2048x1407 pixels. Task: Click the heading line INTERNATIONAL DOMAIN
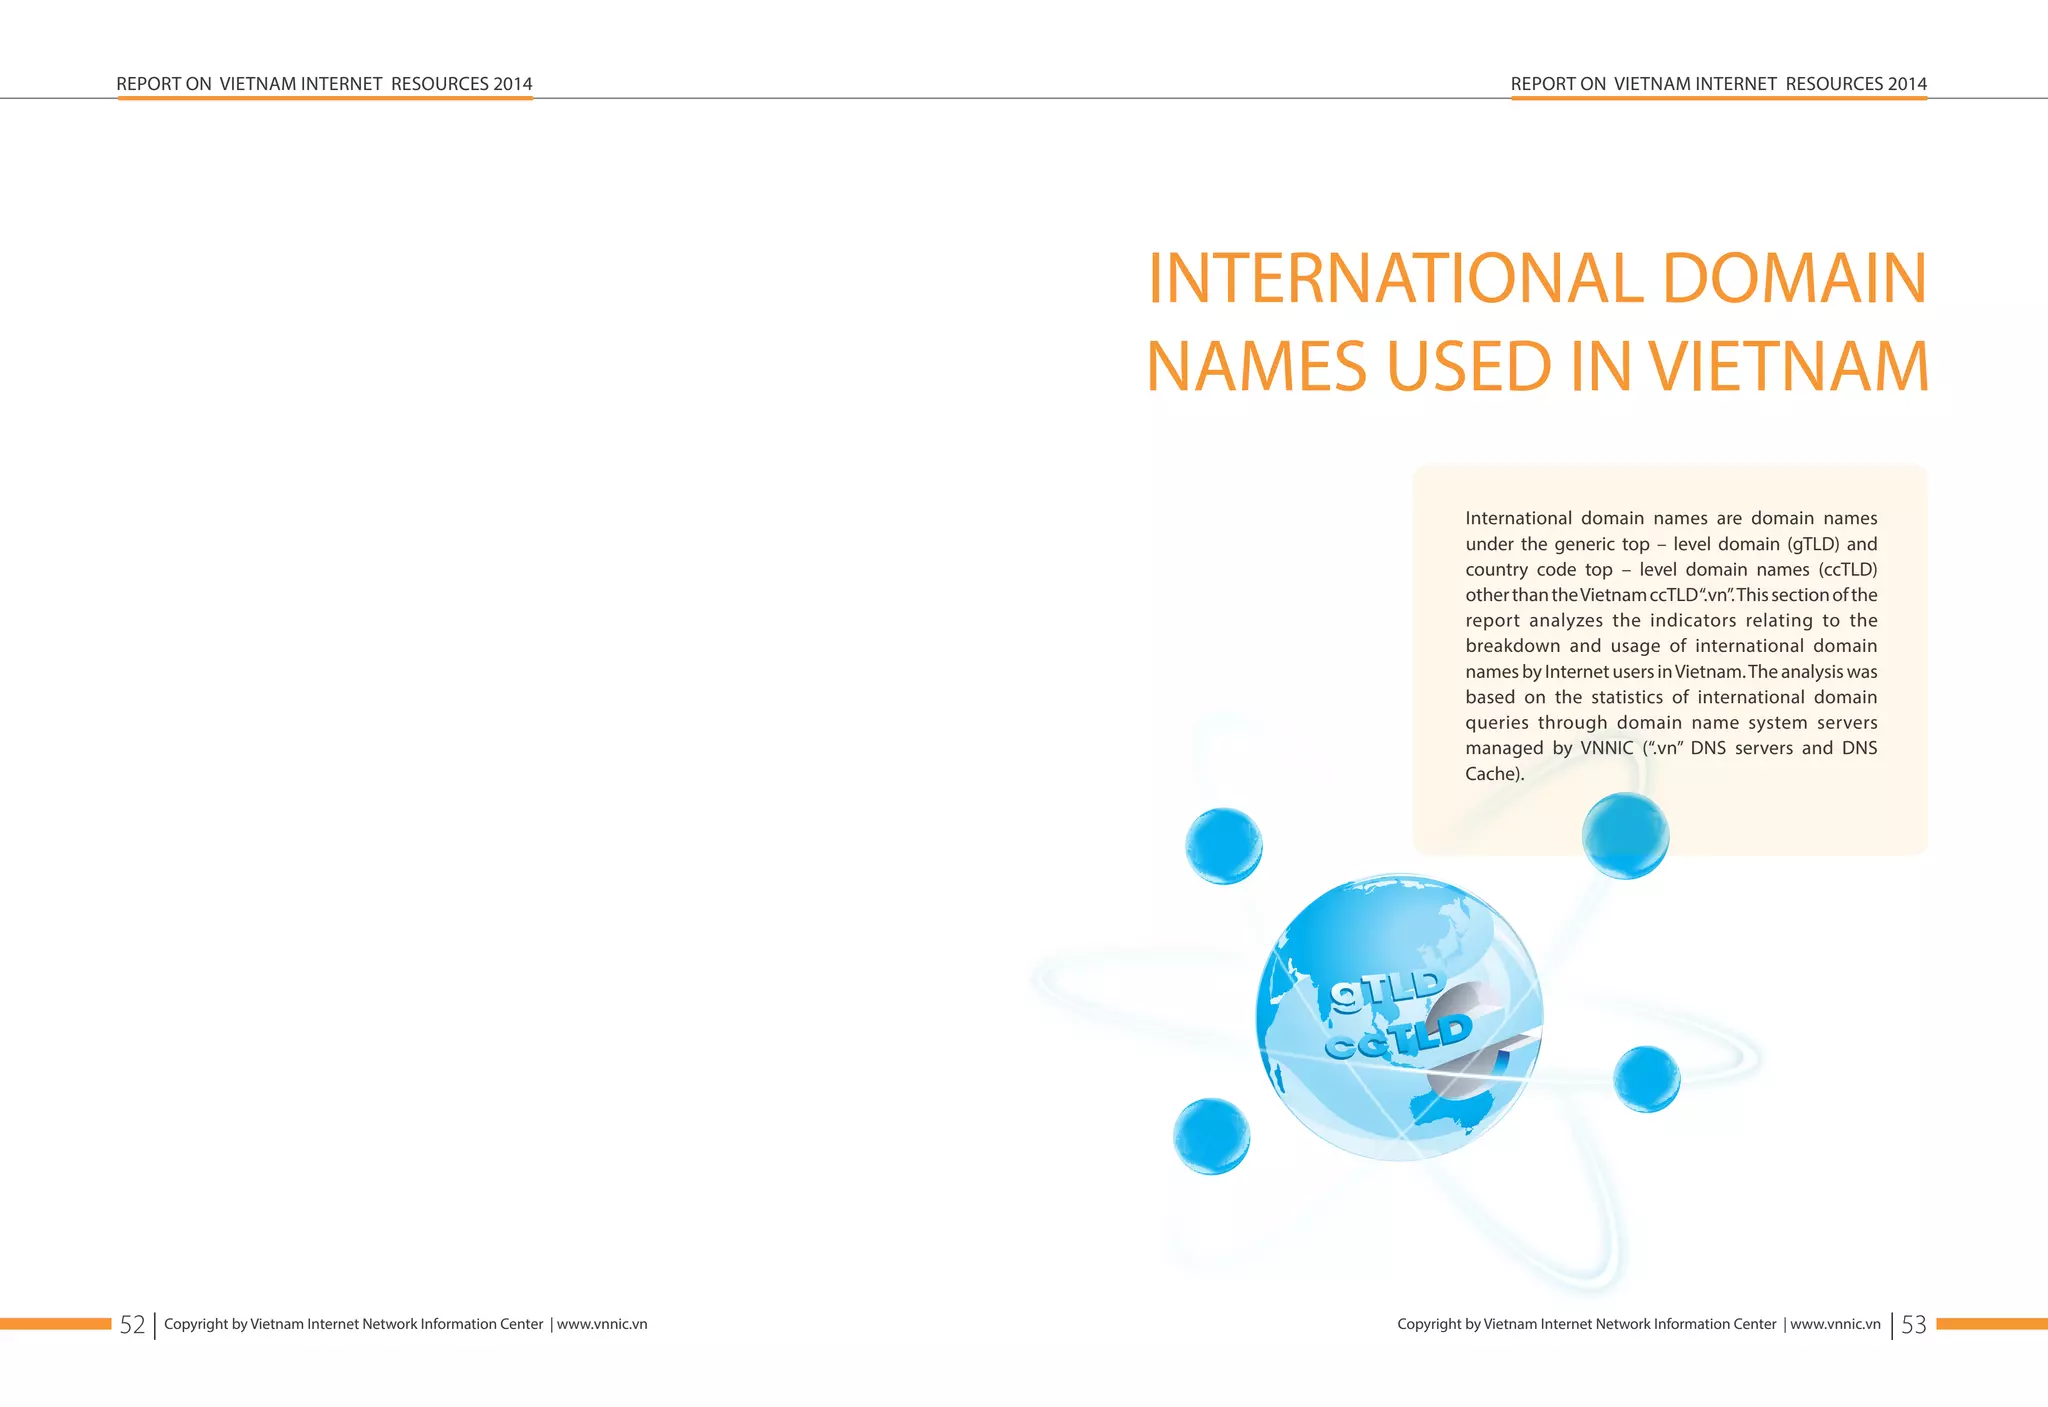(x=1536, y=278)
